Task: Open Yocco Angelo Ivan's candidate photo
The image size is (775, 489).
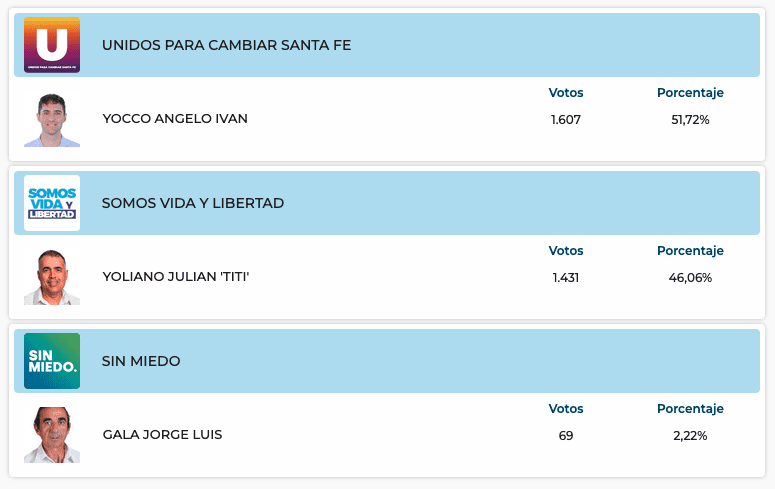Action: (52, 120)
